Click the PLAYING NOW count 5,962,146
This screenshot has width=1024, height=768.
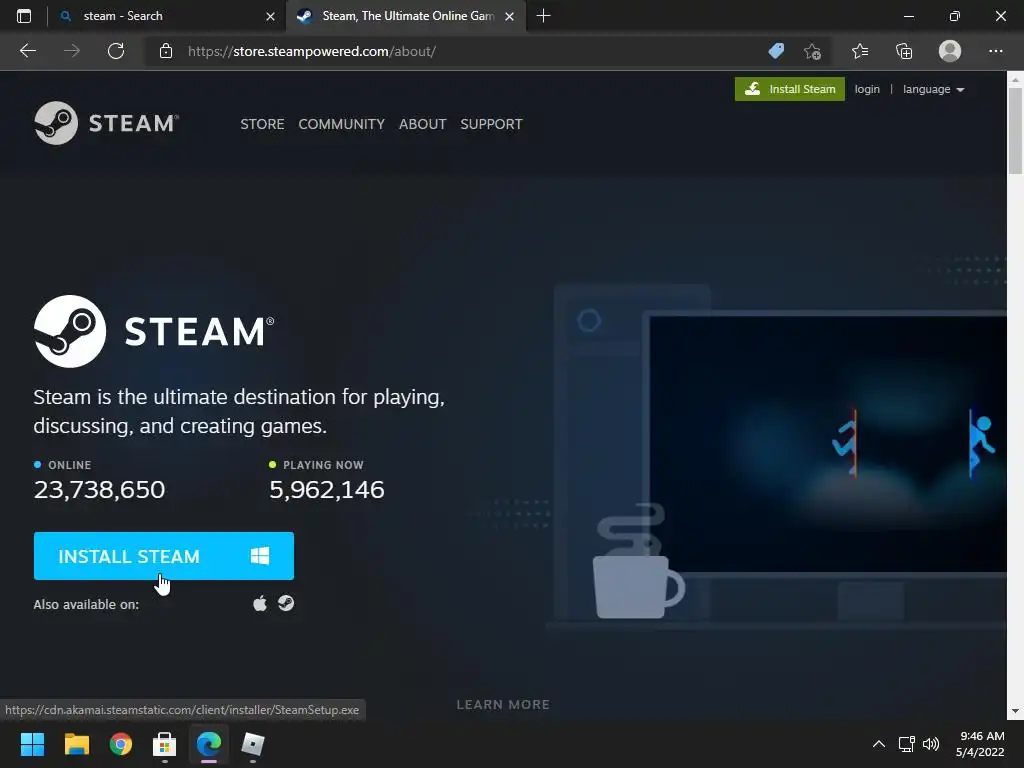click(327, 489)
